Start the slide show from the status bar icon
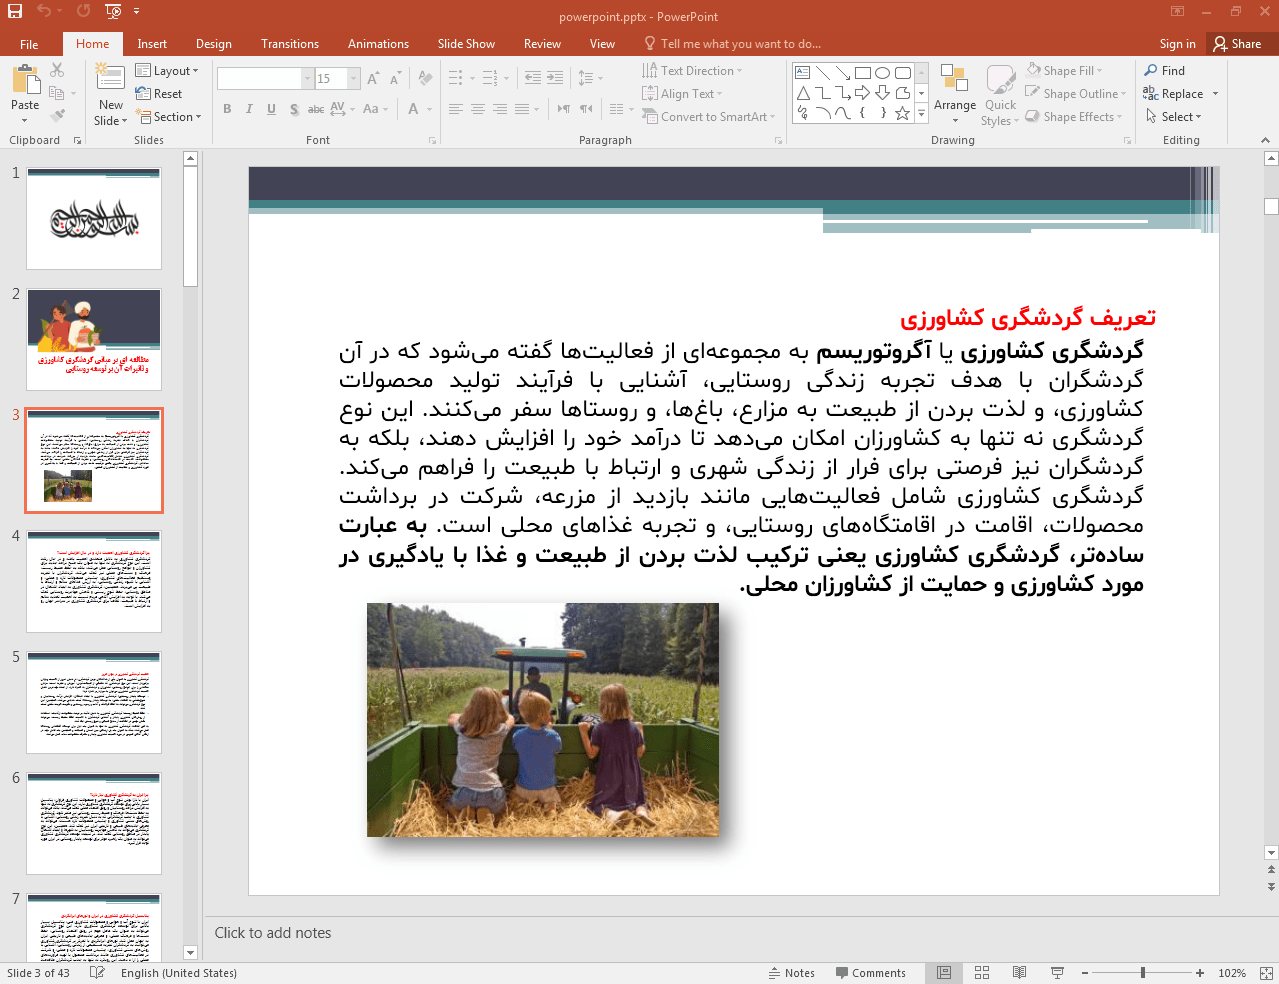 (x=1057, y=973)
